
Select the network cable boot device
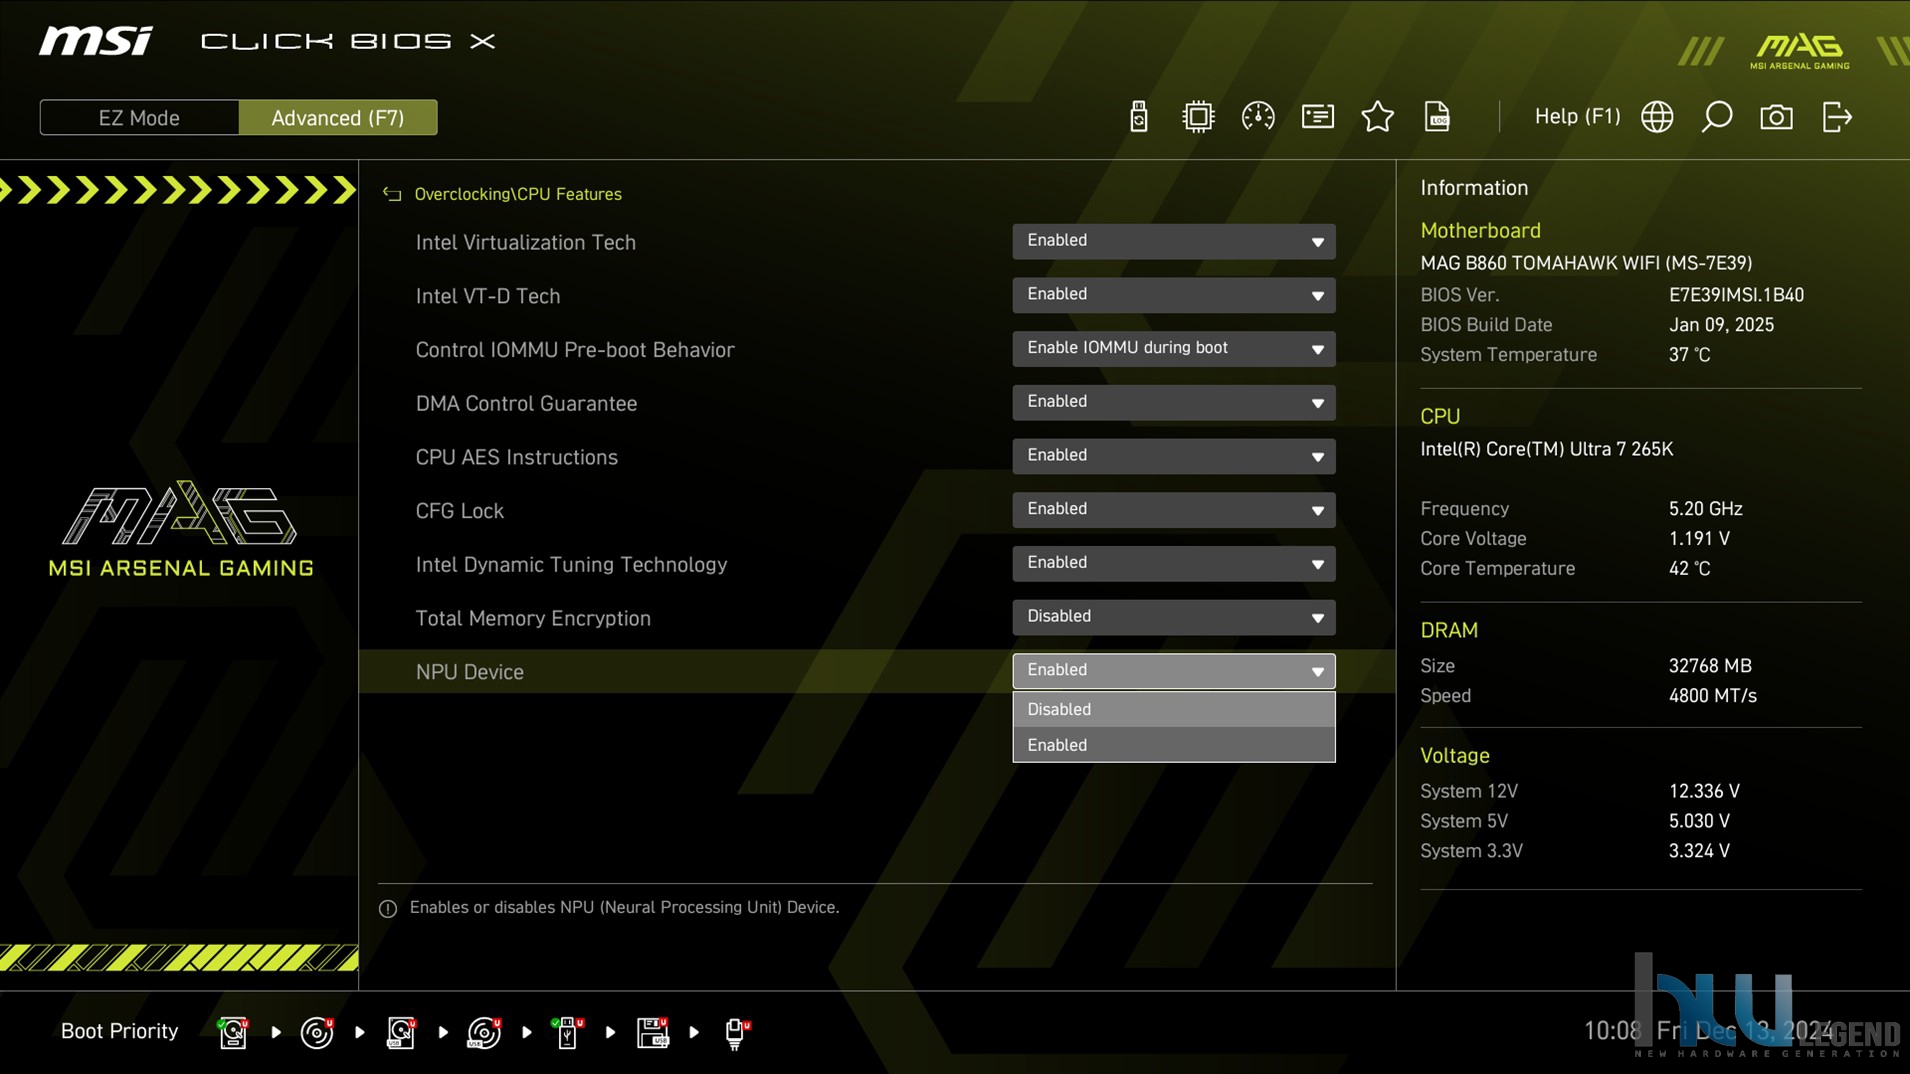point(736,1032)
